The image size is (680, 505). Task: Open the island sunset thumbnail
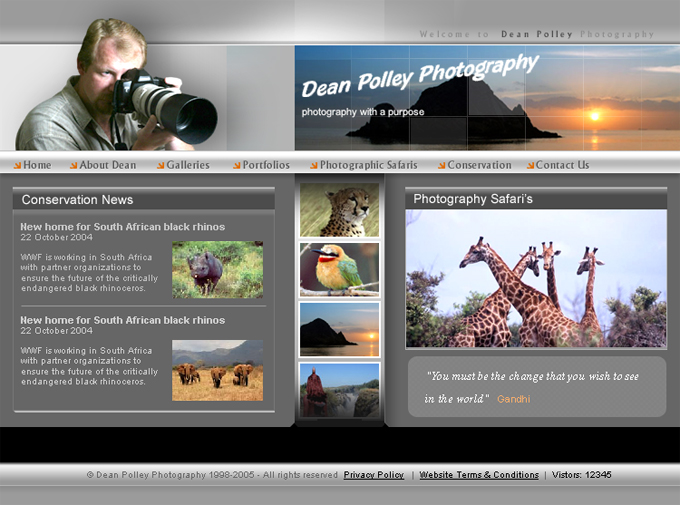tap(339, 329)
